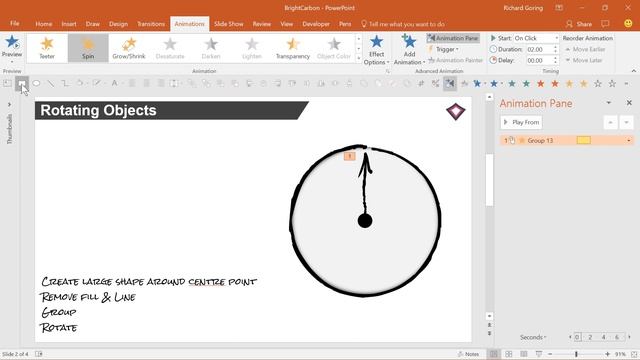
Task: Open the Slide Show tab
Action: (x=229, y=24)
